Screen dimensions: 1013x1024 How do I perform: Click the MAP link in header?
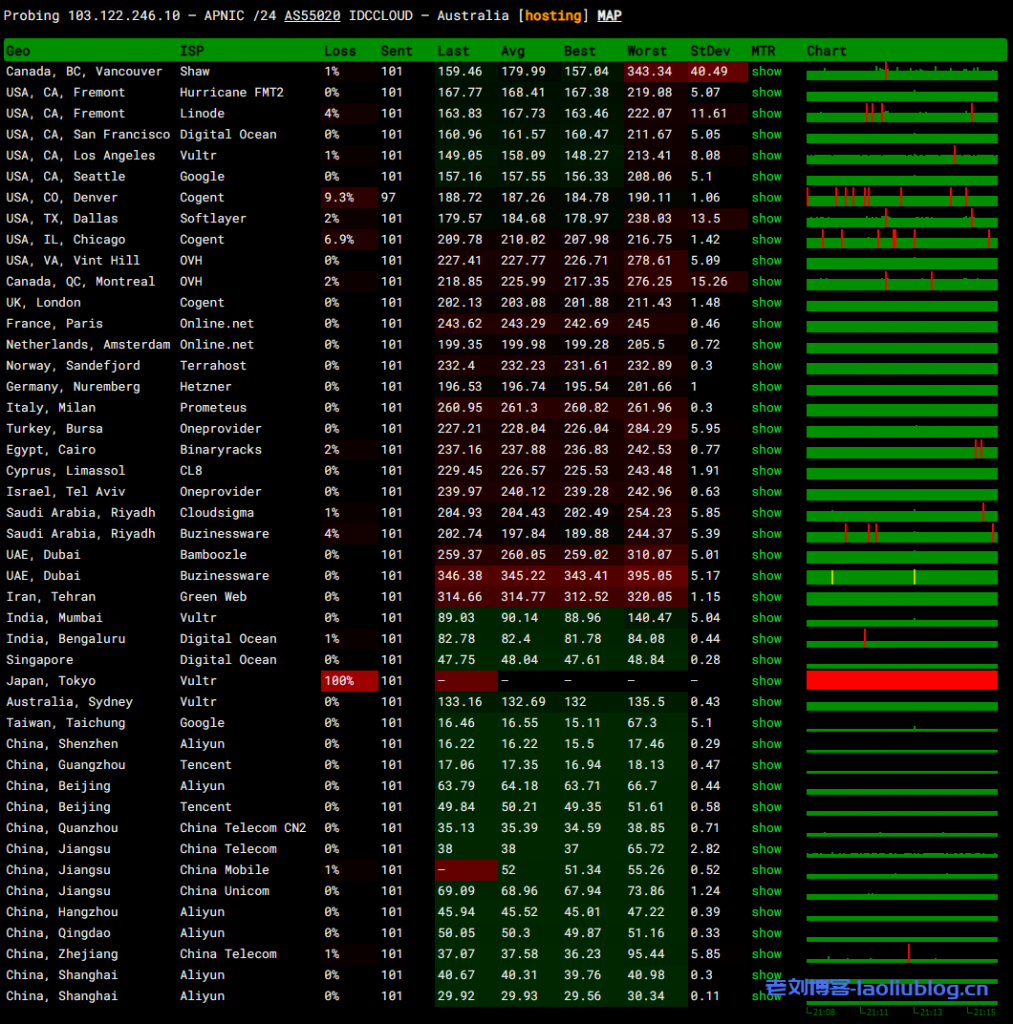click(609, 16)
